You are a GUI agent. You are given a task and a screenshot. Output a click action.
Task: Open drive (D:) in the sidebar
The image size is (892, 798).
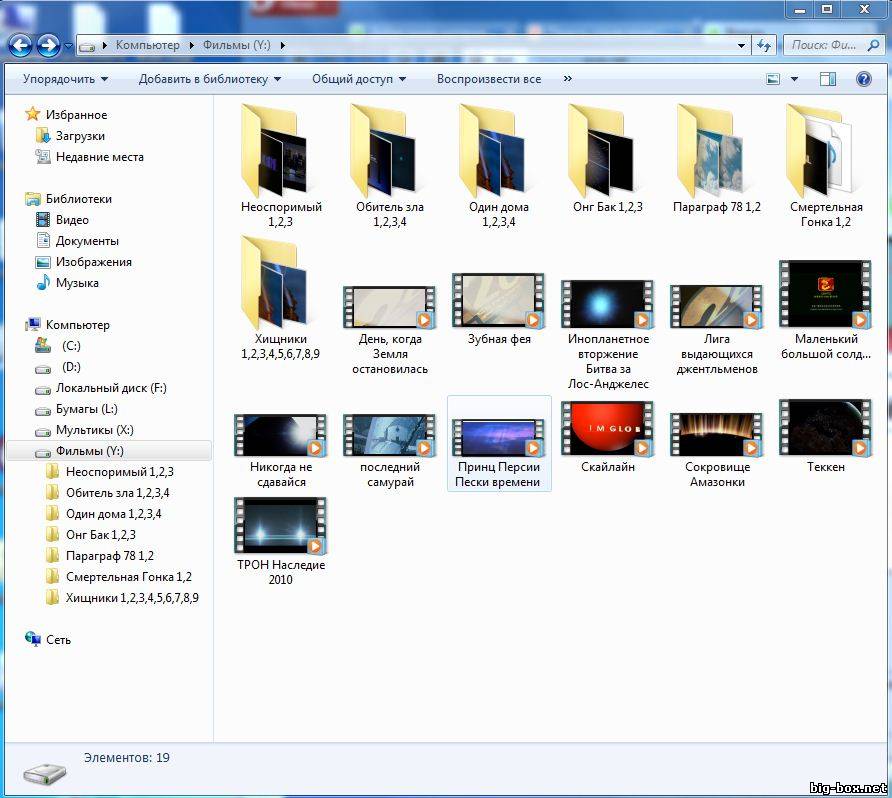coord(71,367)
